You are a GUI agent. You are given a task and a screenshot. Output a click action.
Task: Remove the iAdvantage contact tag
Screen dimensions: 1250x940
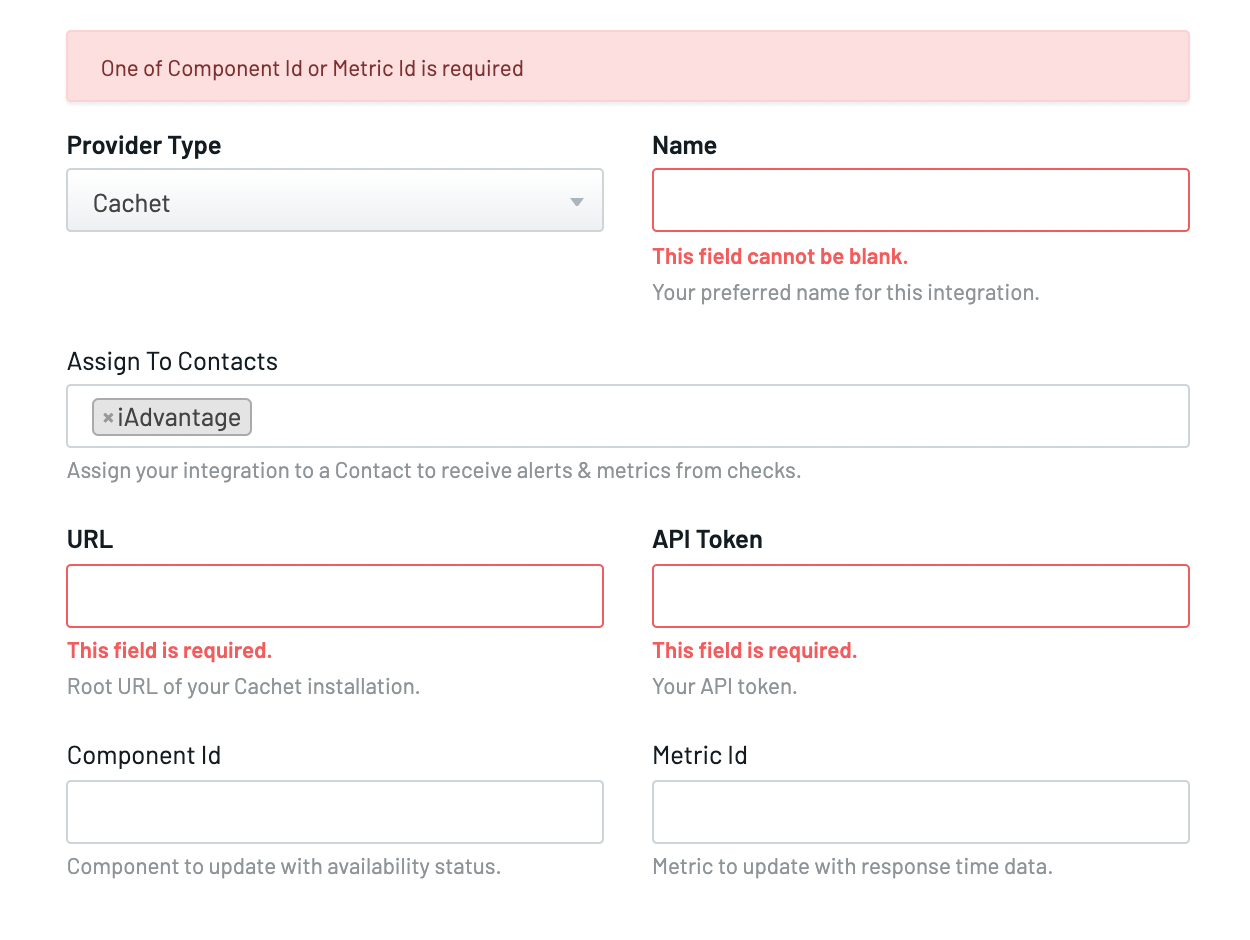107,417
